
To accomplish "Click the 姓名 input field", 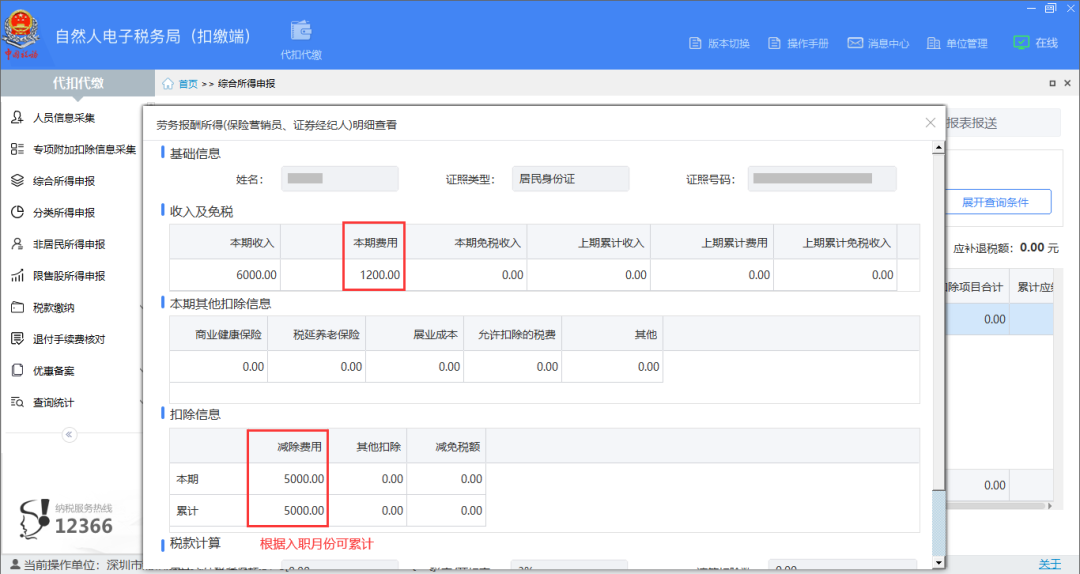I will click(340, 178).
